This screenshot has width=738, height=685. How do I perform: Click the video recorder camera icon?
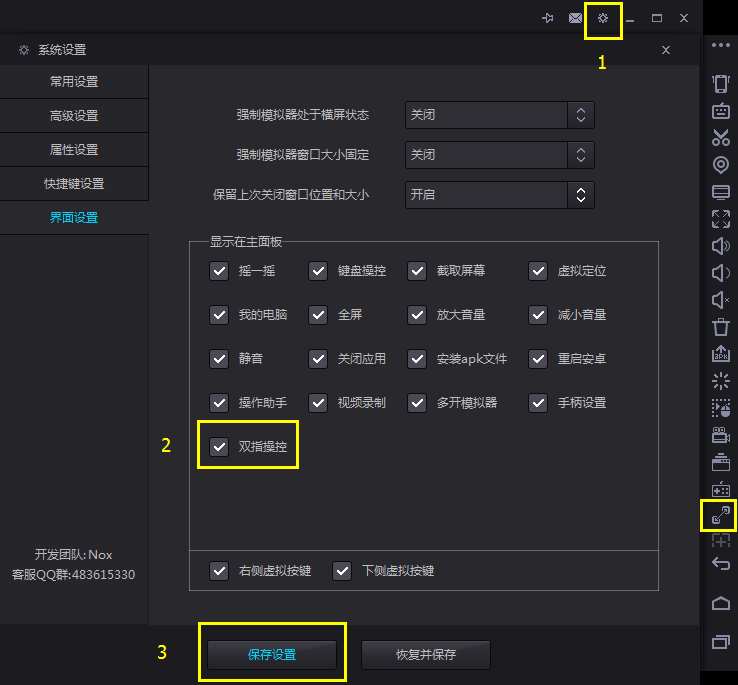[x=721, y=435]
